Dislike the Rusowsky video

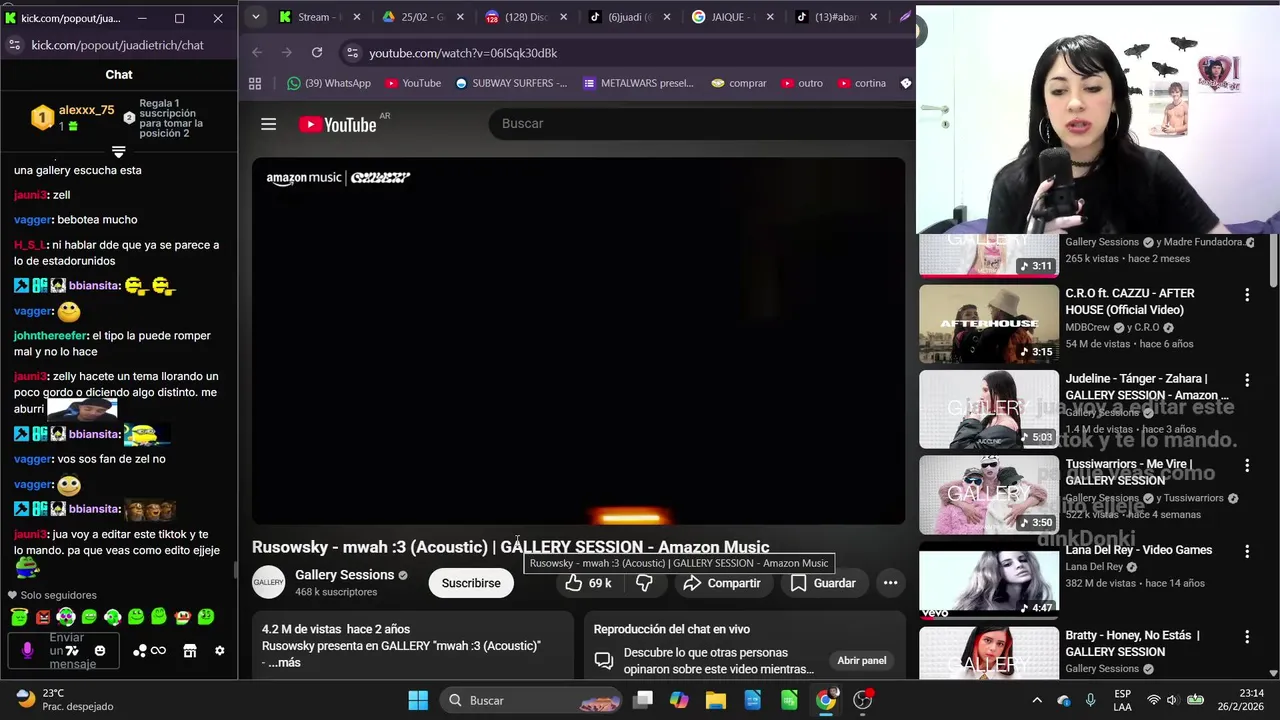pyautogui.click(x=645, y=583)
